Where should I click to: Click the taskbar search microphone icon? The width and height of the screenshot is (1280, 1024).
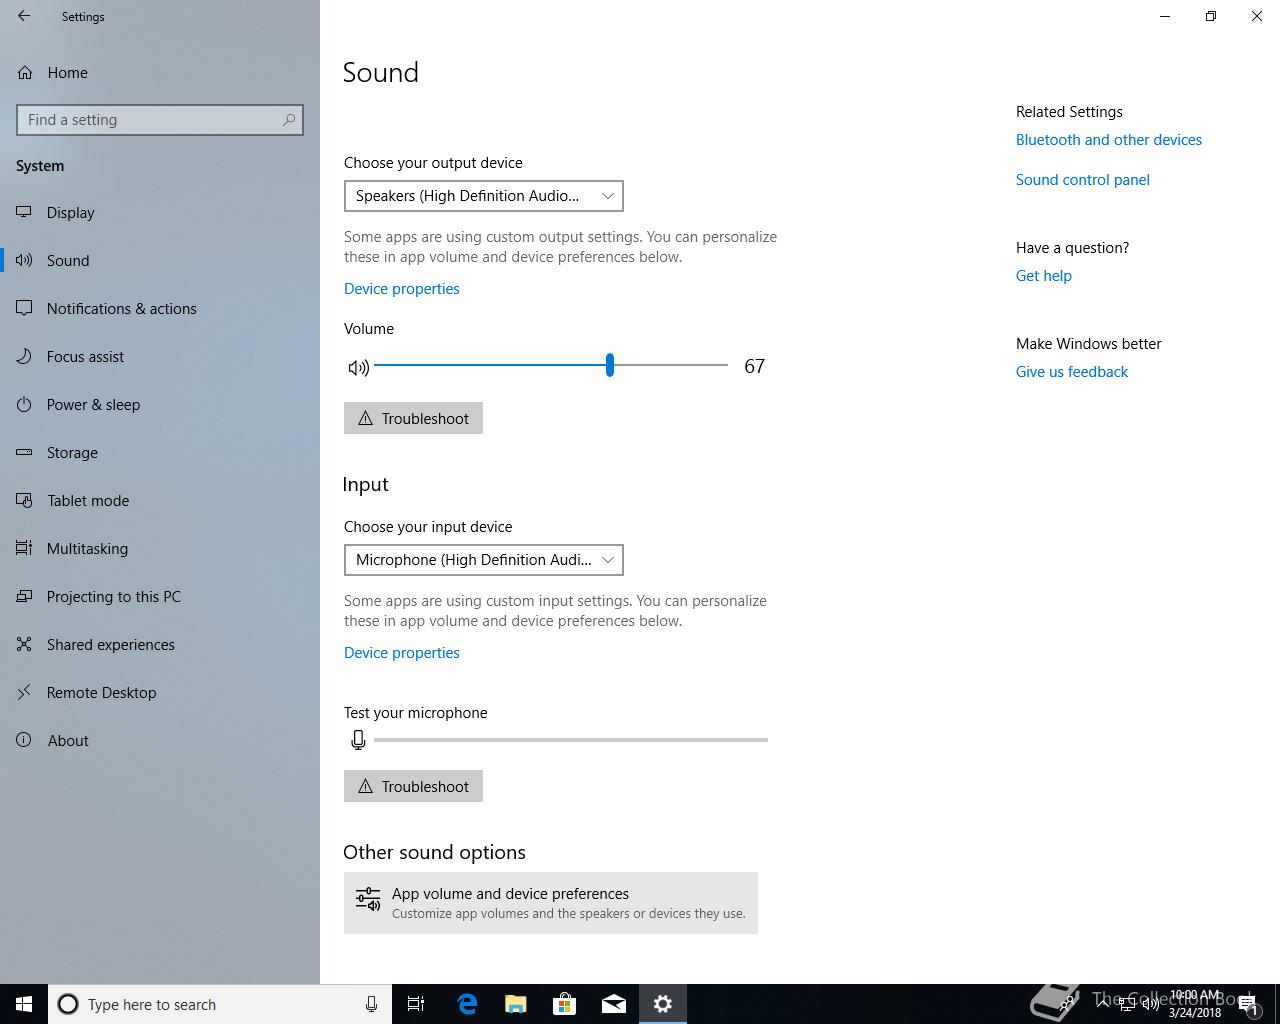[371, 1004]
